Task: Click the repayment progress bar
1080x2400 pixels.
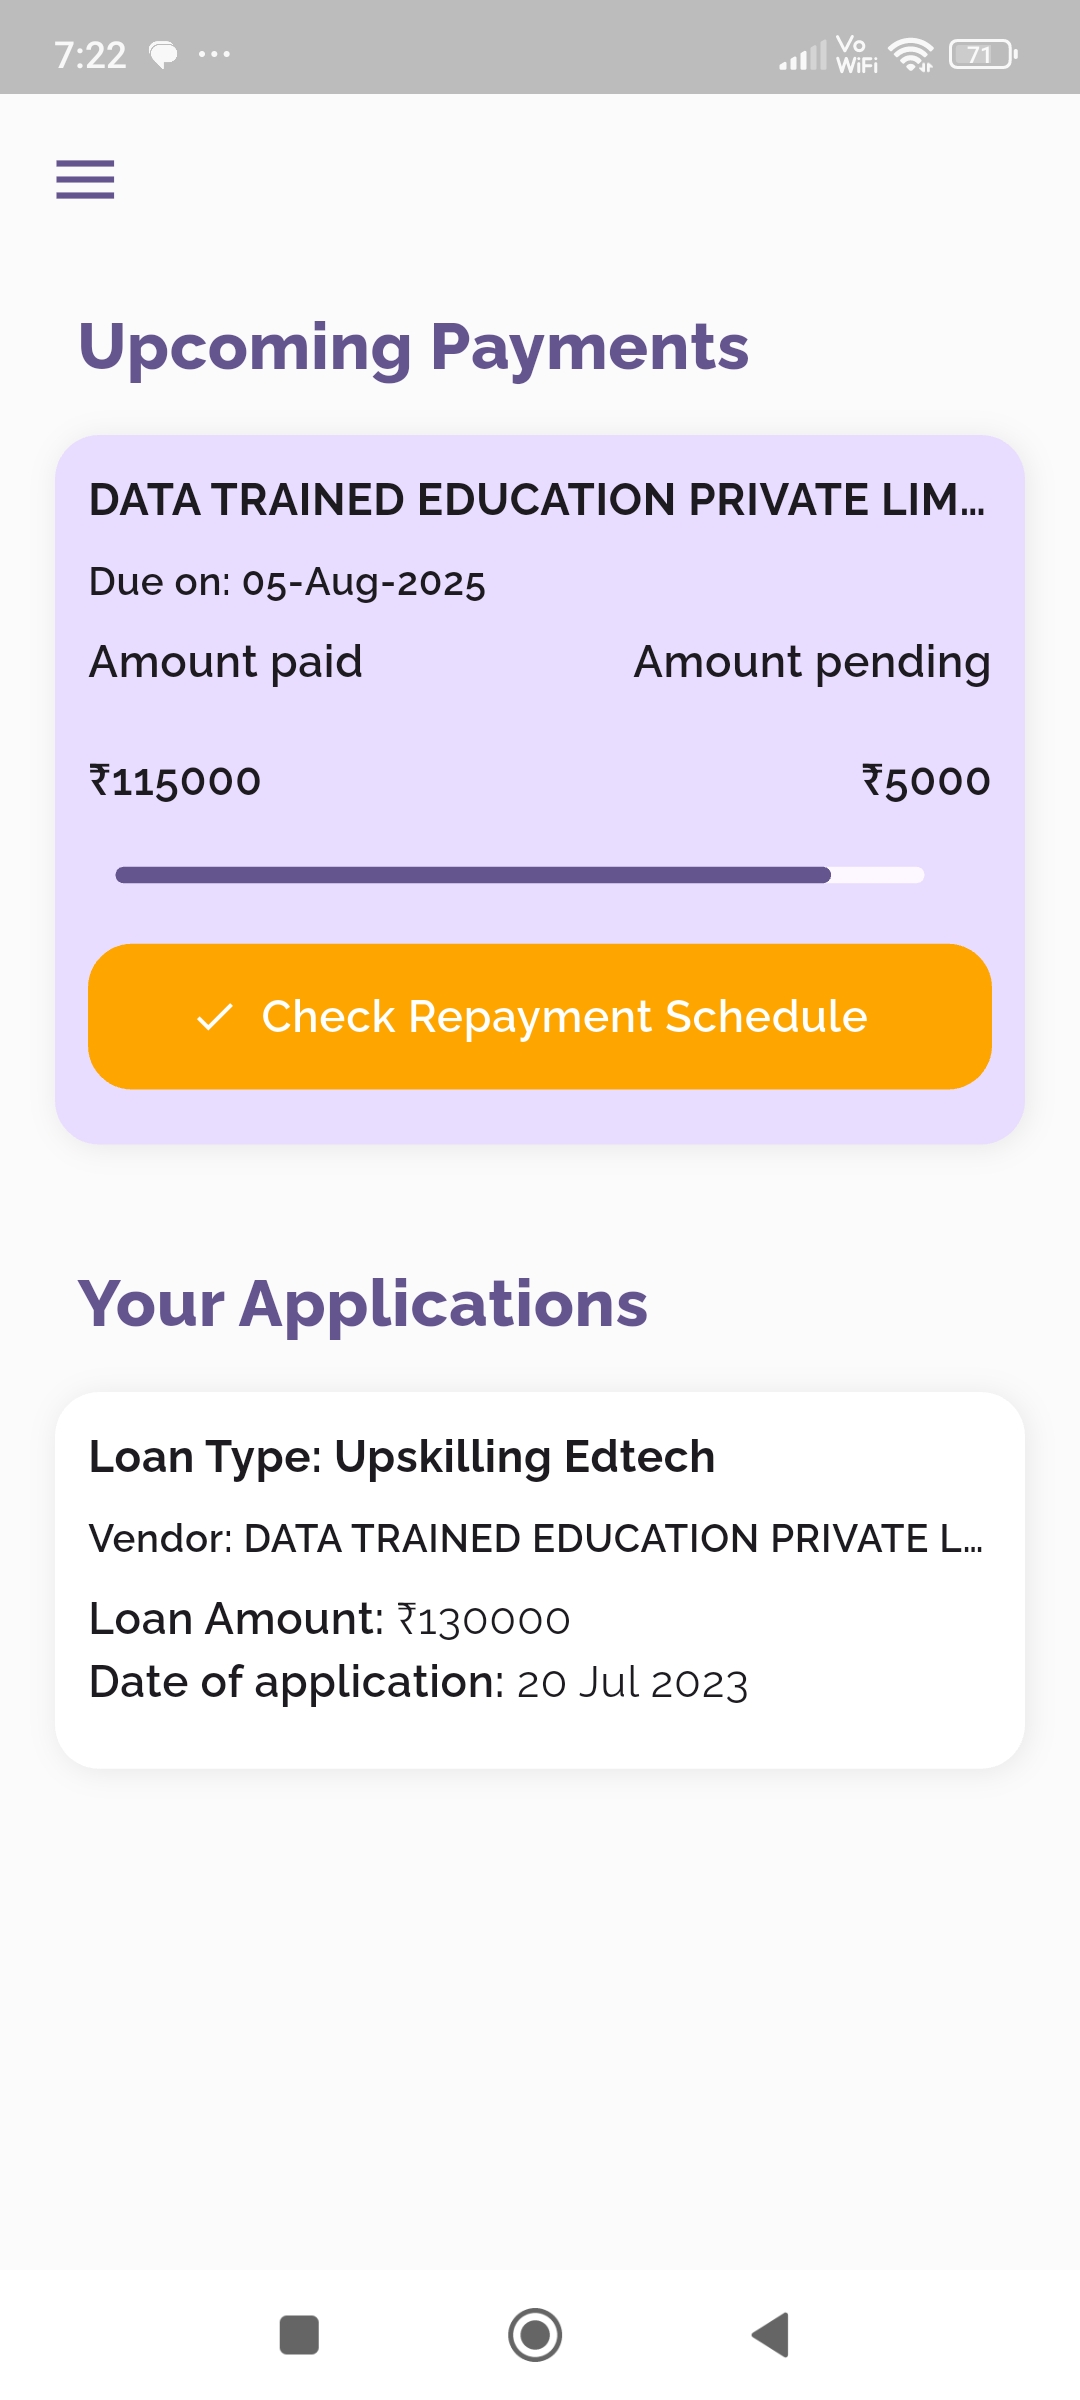Action: 520,875
